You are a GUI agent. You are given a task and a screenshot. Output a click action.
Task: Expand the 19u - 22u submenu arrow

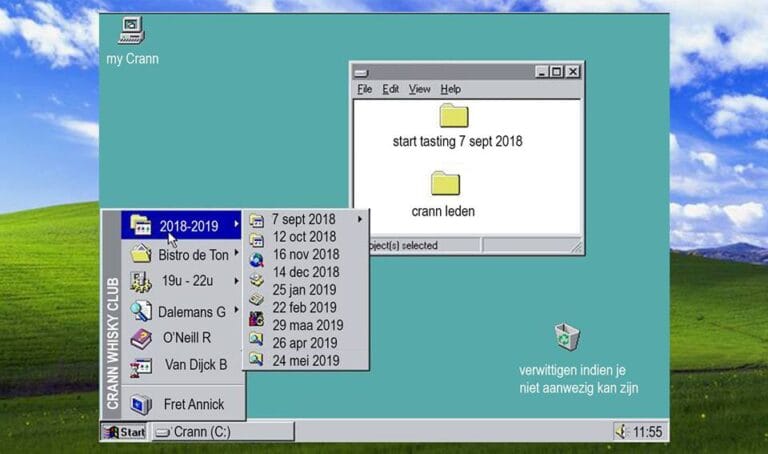coord(236,281)
